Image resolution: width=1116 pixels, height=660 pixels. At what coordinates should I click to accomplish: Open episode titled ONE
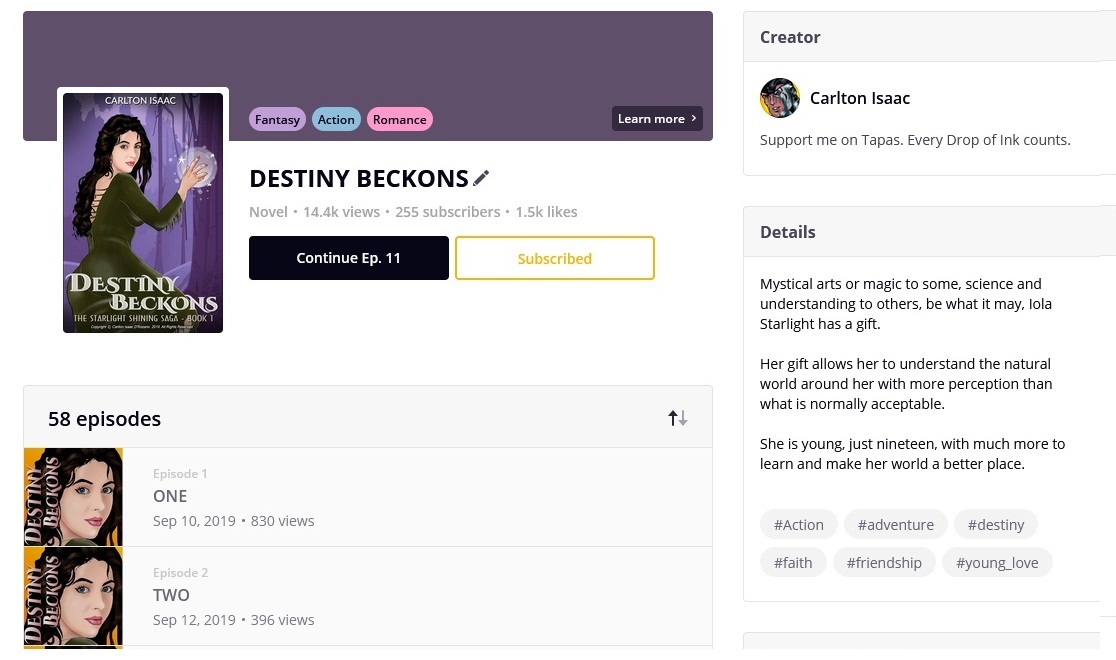pos(170,496)
